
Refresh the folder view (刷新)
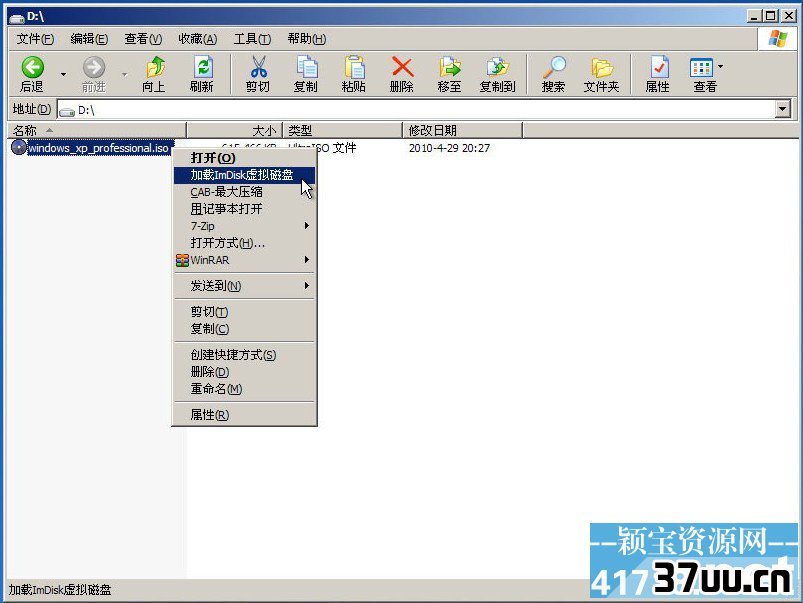click(x=202, y=67)
